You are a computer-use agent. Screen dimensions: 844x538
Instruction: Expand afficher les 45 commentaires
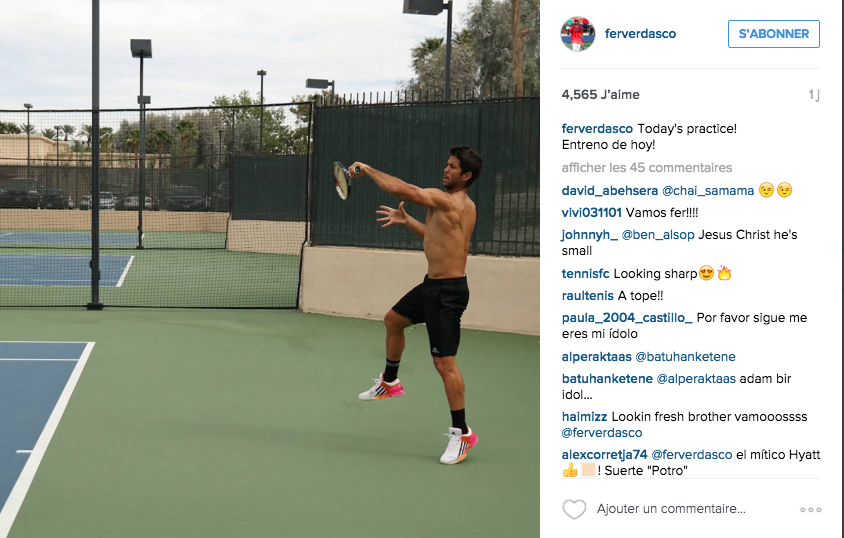[x=646, y=168]
